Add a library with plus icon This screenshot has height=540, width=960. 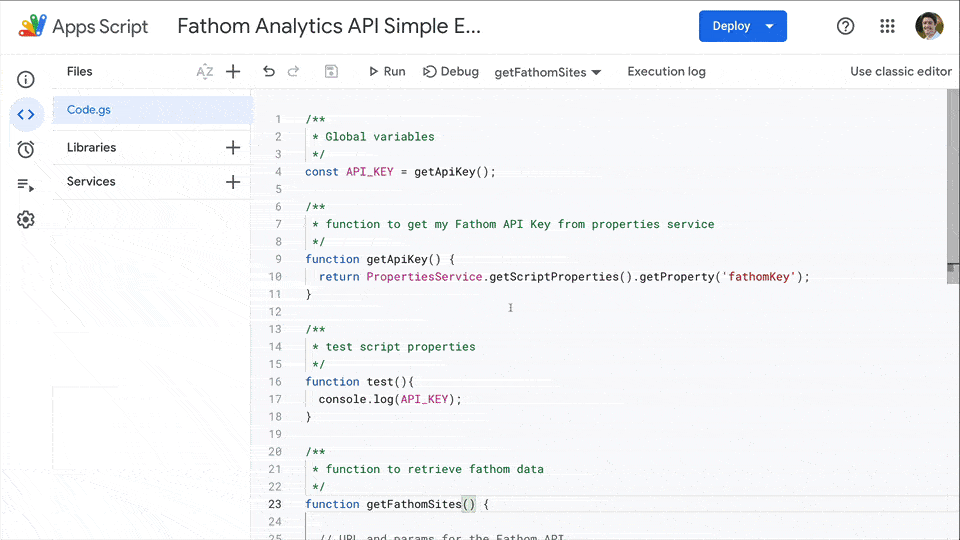point(233,148)
